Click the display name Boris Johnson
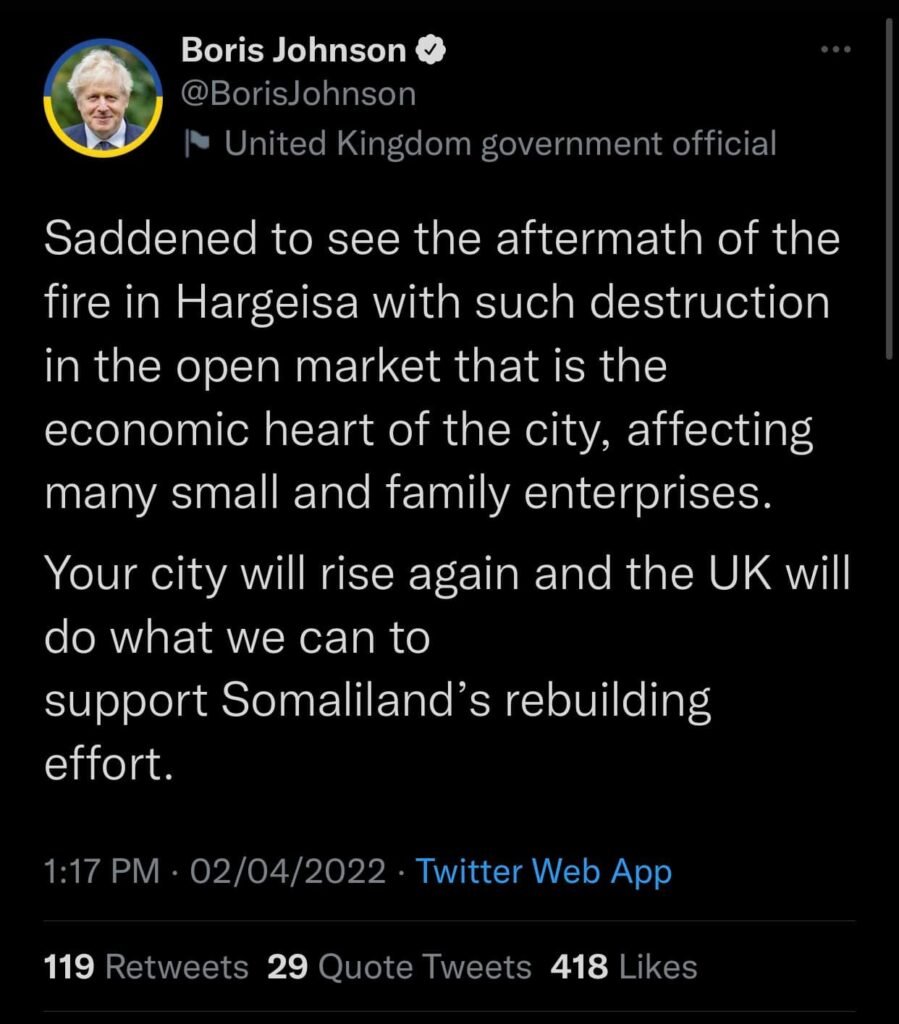Image resolution: width=899 pixels, height=1024 pixels. [x=294, y=49]
